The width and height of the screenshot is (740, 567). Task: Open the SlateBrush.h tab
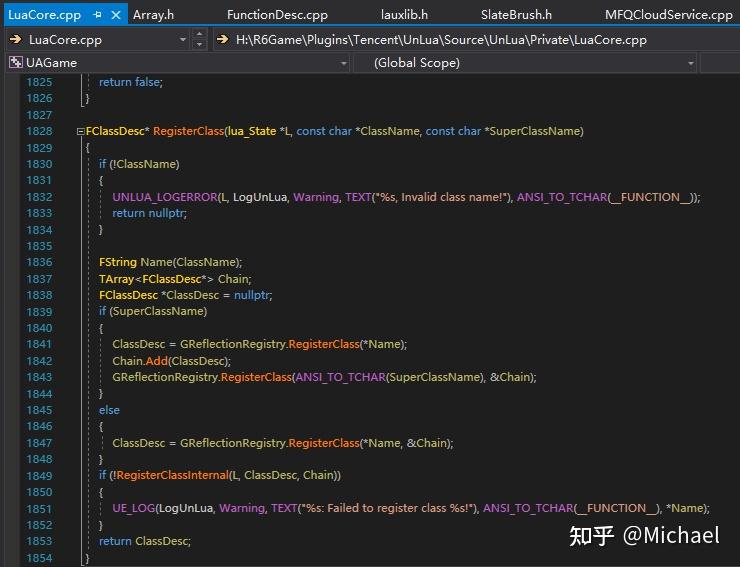pyautogui.click(x=516, y=15)
